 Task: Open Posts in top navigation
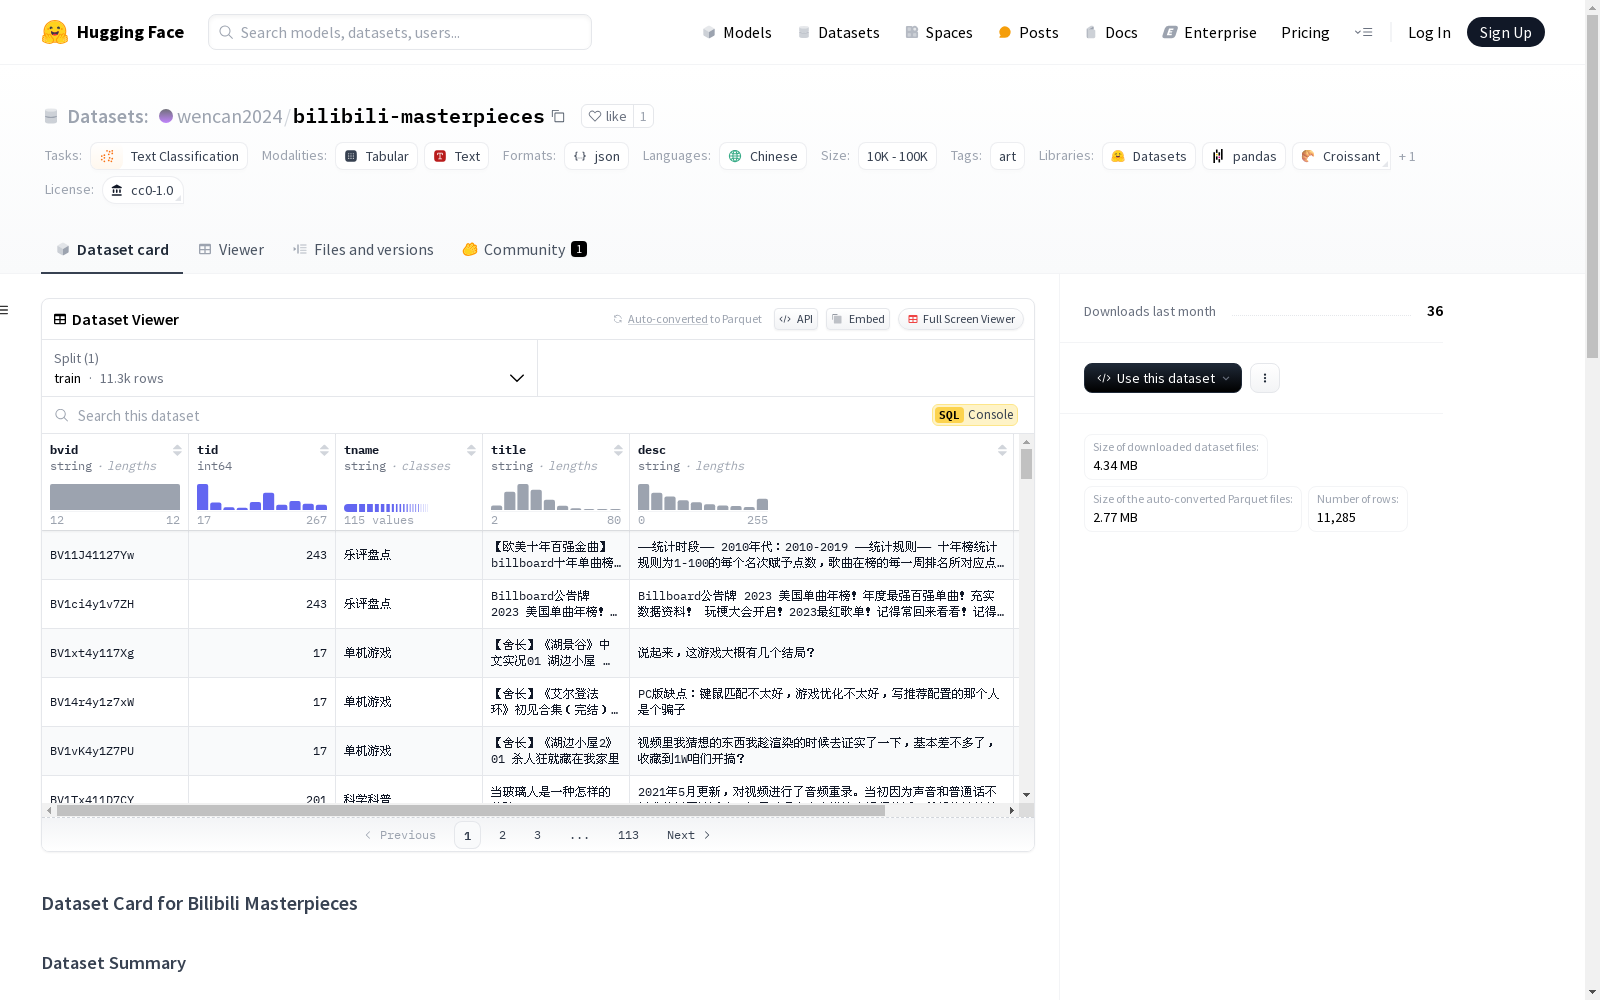(1028, 32)
